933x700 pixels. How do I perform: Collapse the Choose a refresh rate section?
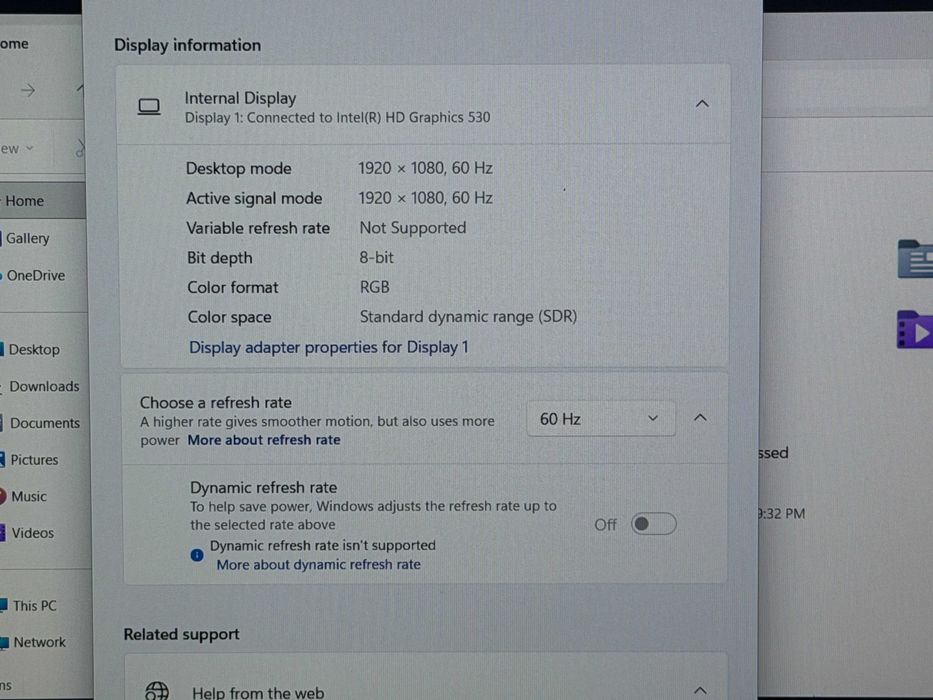click(700, 418)
